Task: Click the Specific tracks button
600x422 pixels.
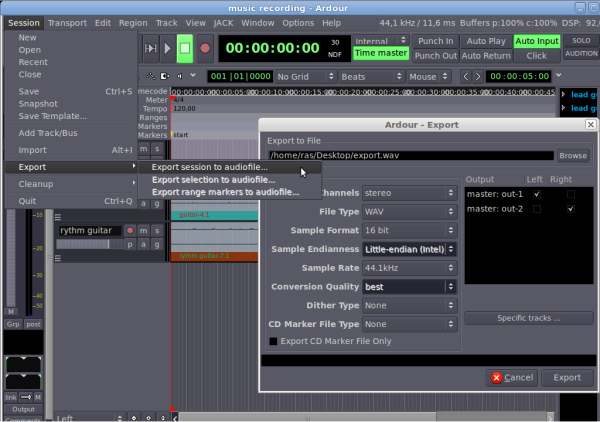Action: point(529,318)
